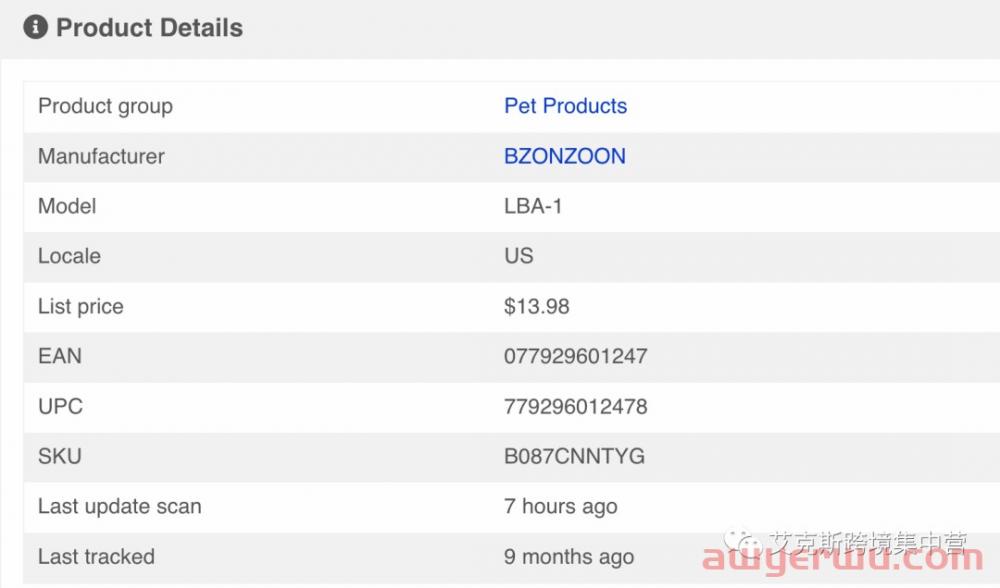Click the Manufacturer row label
1000x588 pixels.
(101, 156)
